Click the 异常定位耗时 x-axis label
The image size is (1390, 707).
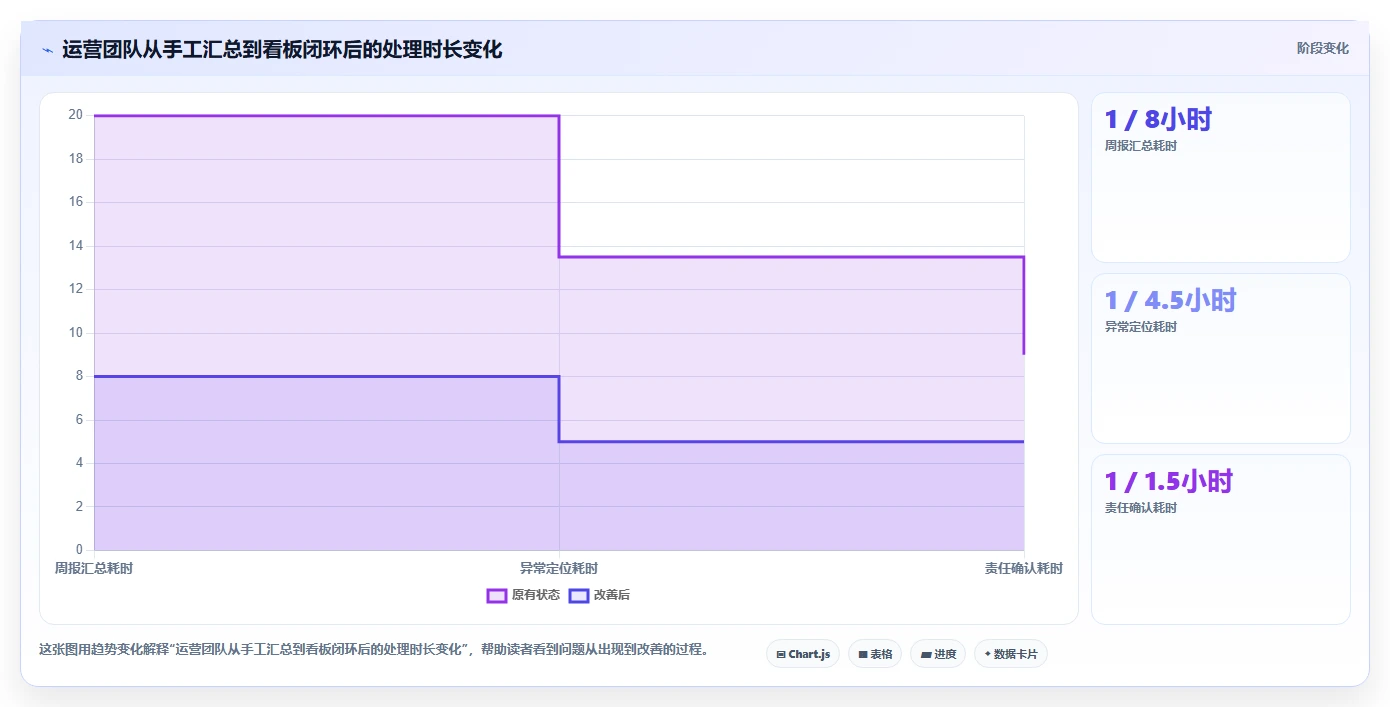[559, 568]
